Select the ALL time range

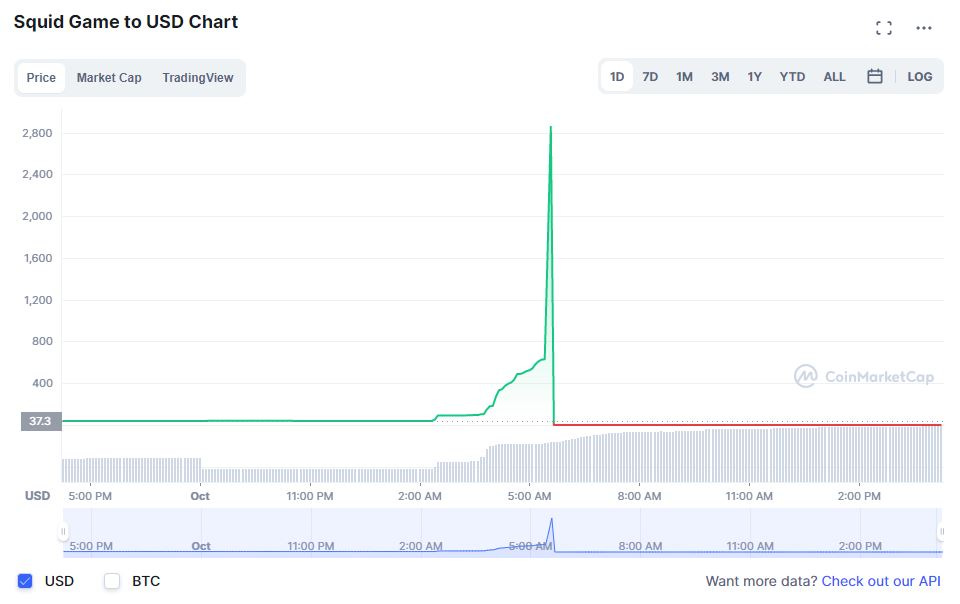pyautogui.click(x=834, y=76)
